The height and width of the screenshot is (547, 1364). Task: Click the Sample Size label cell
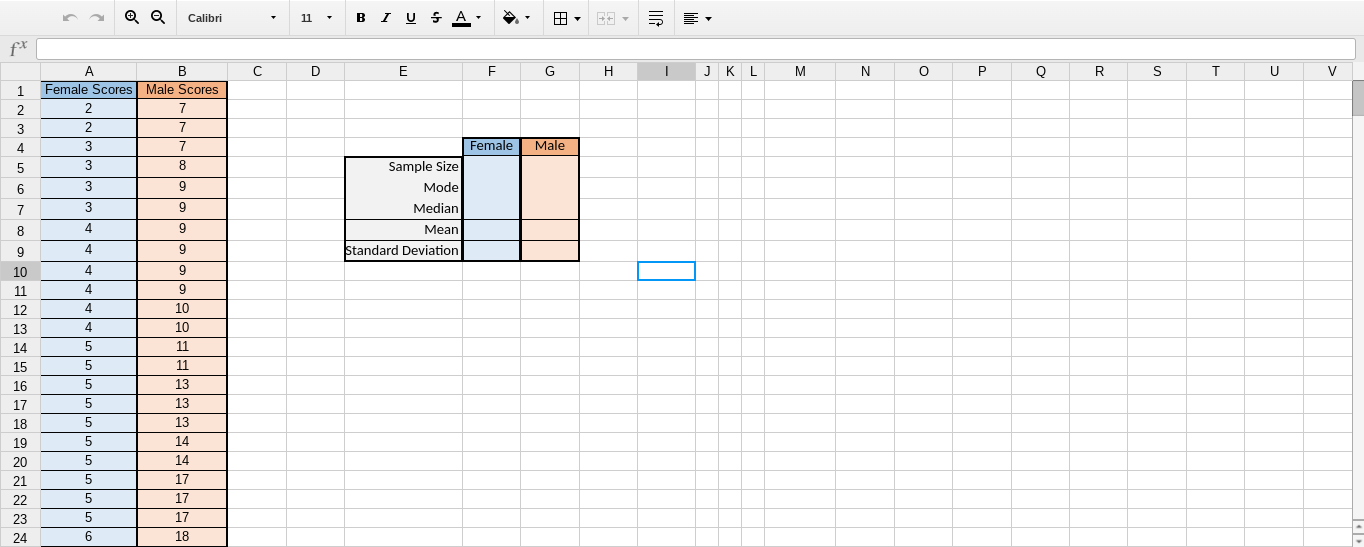pos(403,167)
